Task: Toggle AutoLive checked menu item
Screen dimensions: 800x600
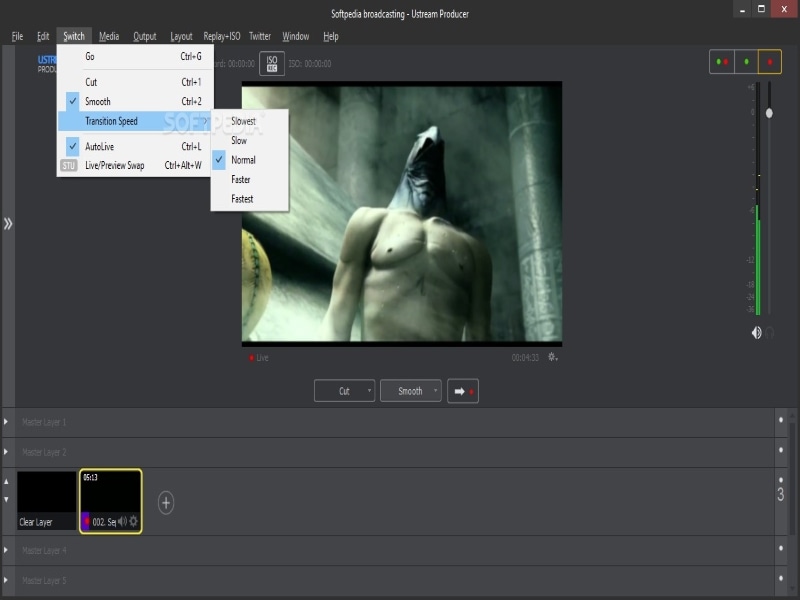Action: [134, 146]
